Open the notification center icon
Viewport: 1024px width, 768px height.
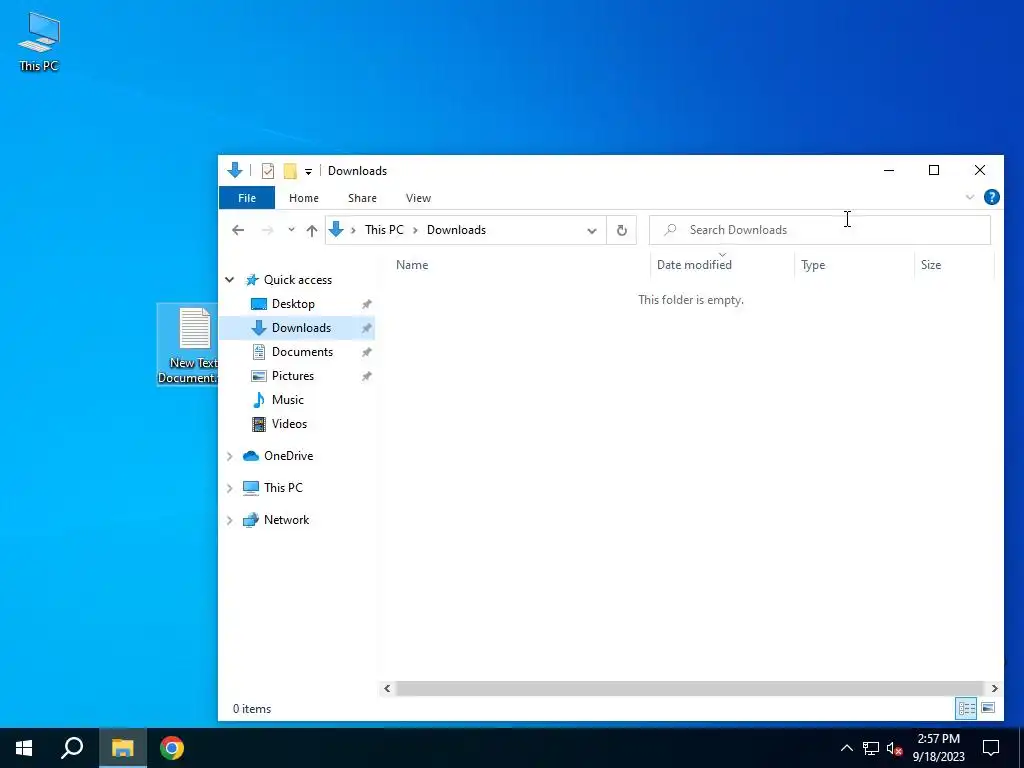(x=991, y=748)
